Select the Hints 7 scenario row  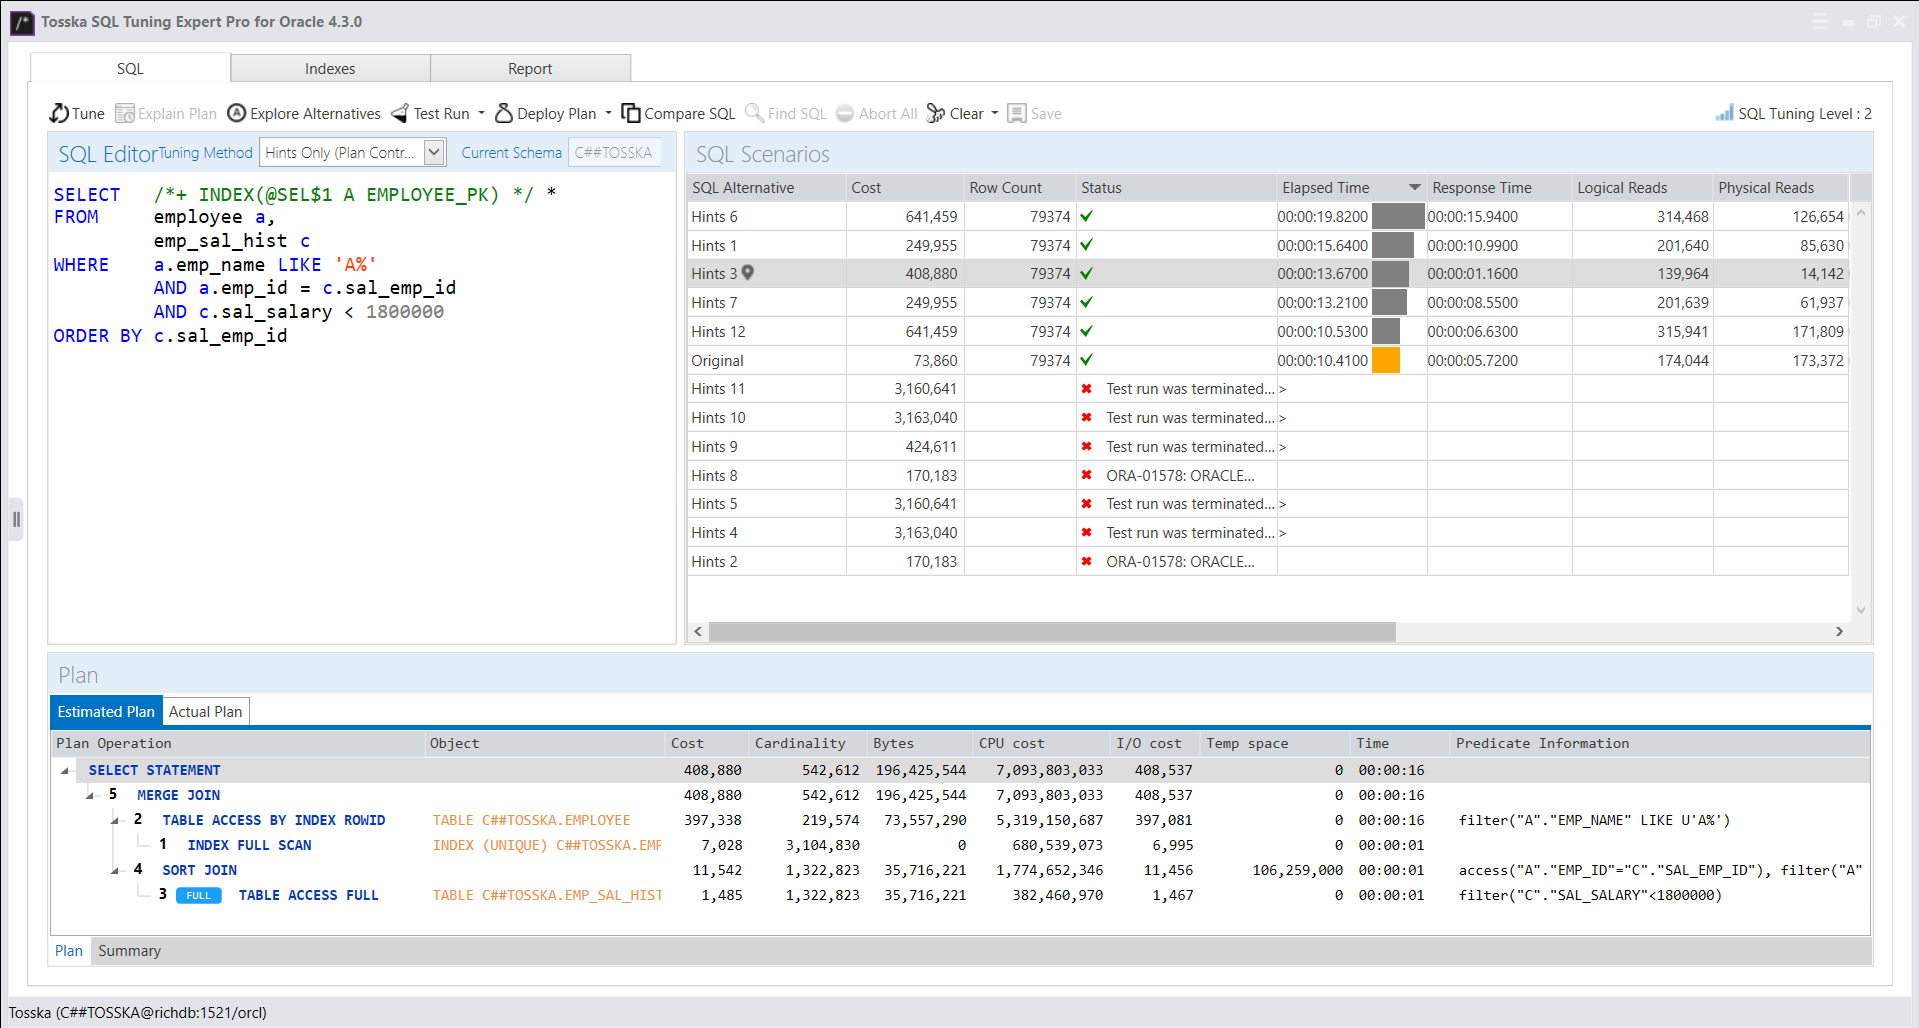(x=1267, y=302)
